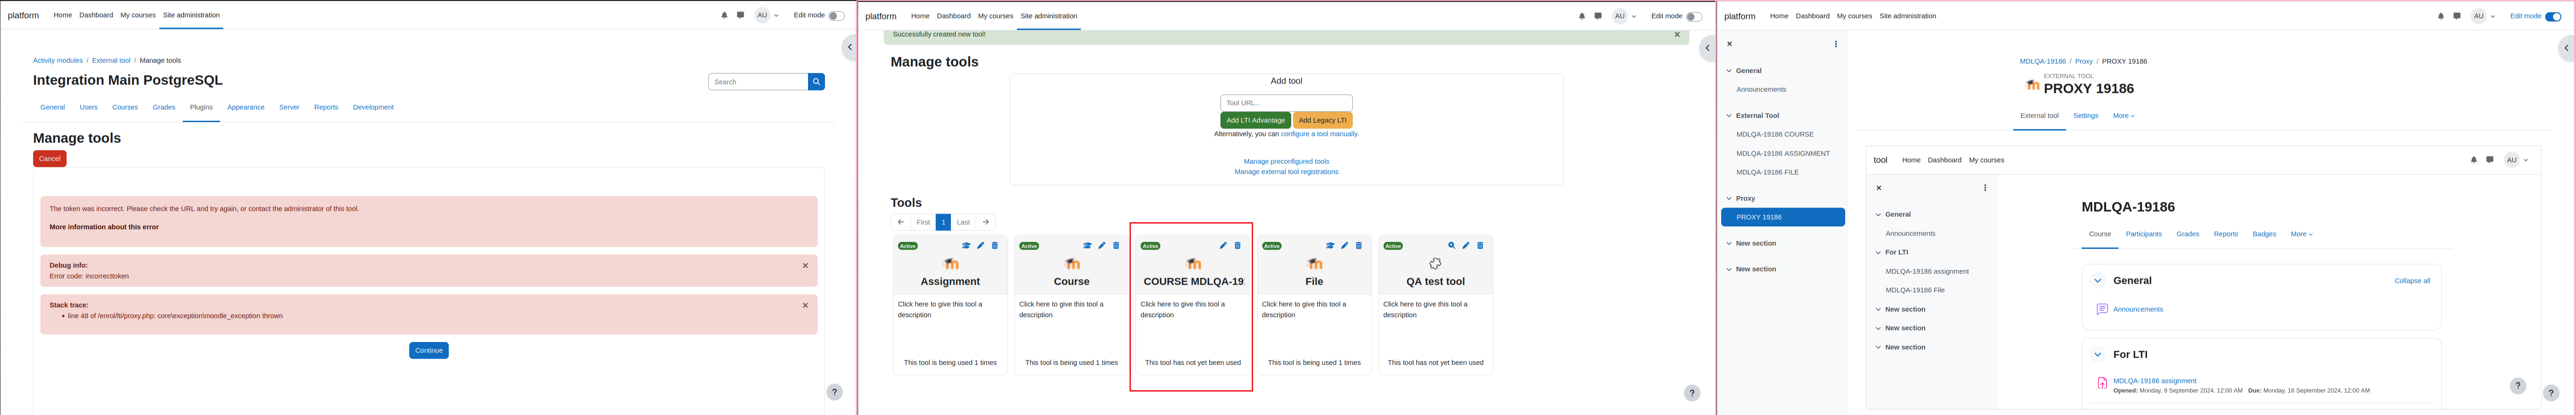Open More dropdown in embedded MDLQA-19186 course
The image size is (2576, 415).
pos(2302,234)
